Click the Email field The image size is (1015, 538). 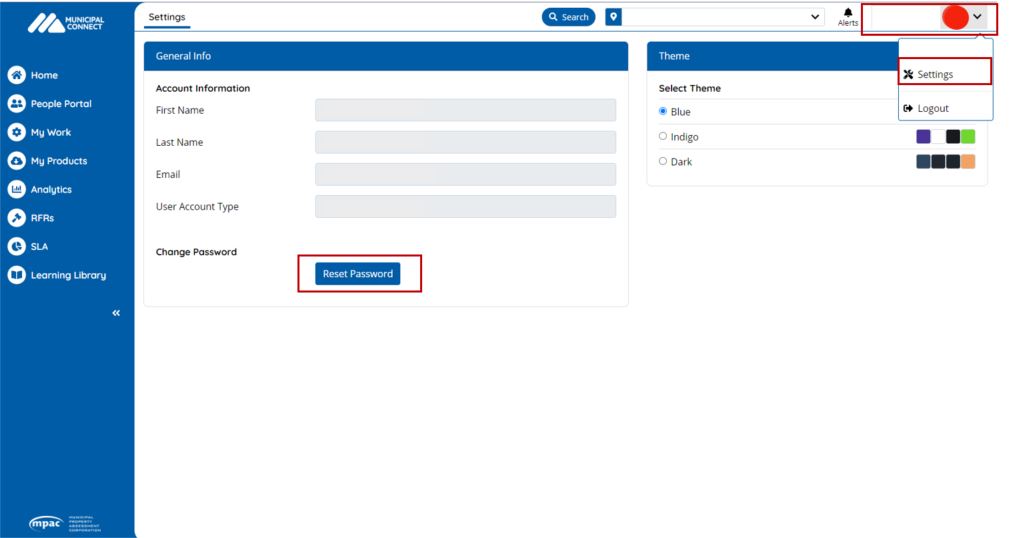click(465, 174)
